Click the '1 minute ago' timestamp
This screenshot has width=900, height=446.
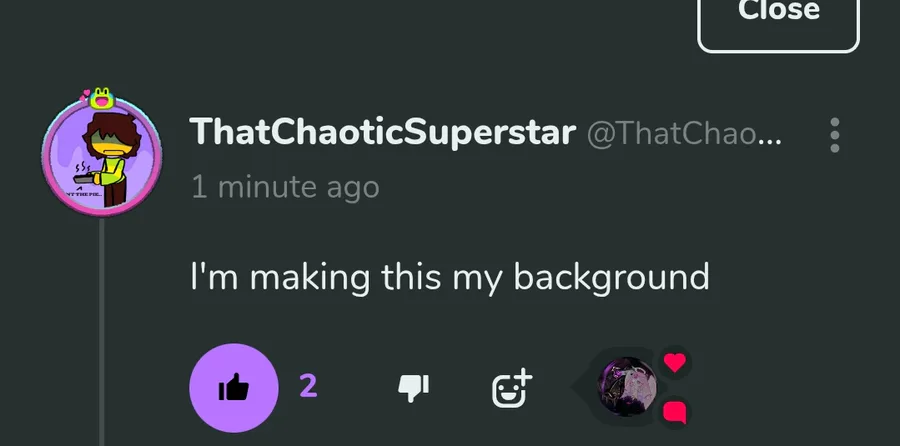pos(285,187)
